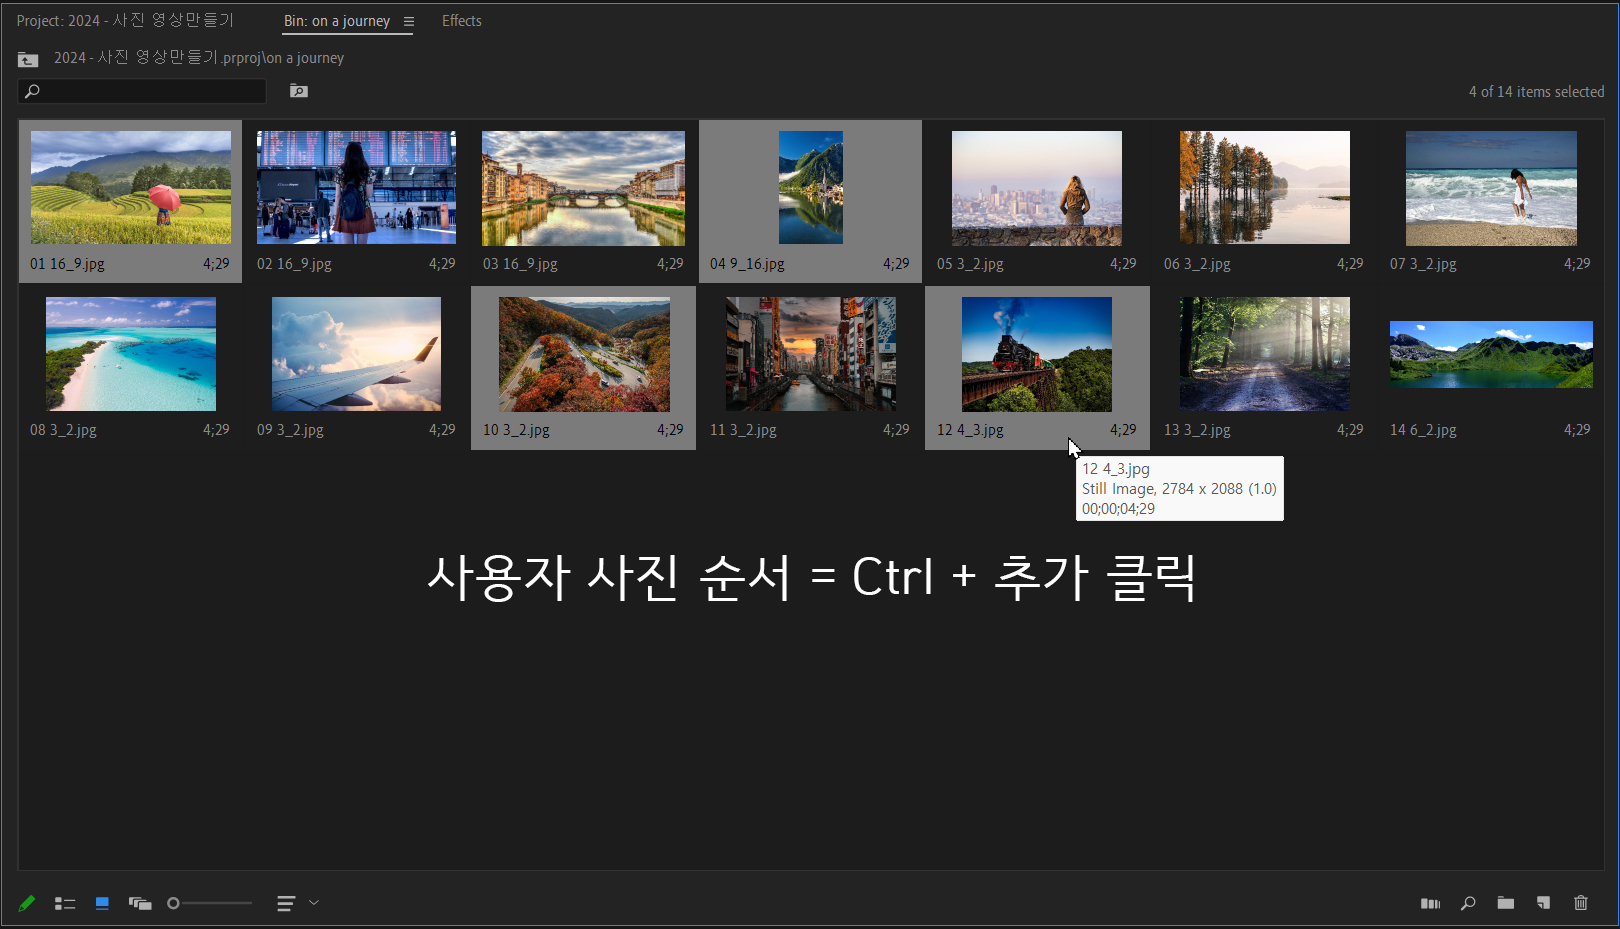This screenshot has width=1620, height=929.
Task: Enable Icon View mode
Action: 101,903
